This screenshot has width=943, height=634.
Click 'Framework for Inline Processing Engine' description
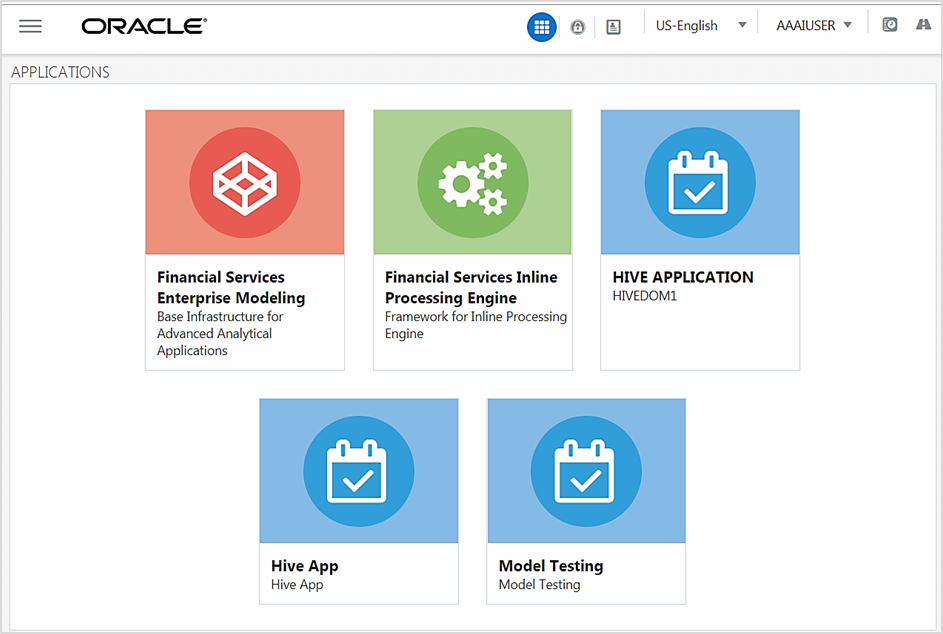coord(476,325)
